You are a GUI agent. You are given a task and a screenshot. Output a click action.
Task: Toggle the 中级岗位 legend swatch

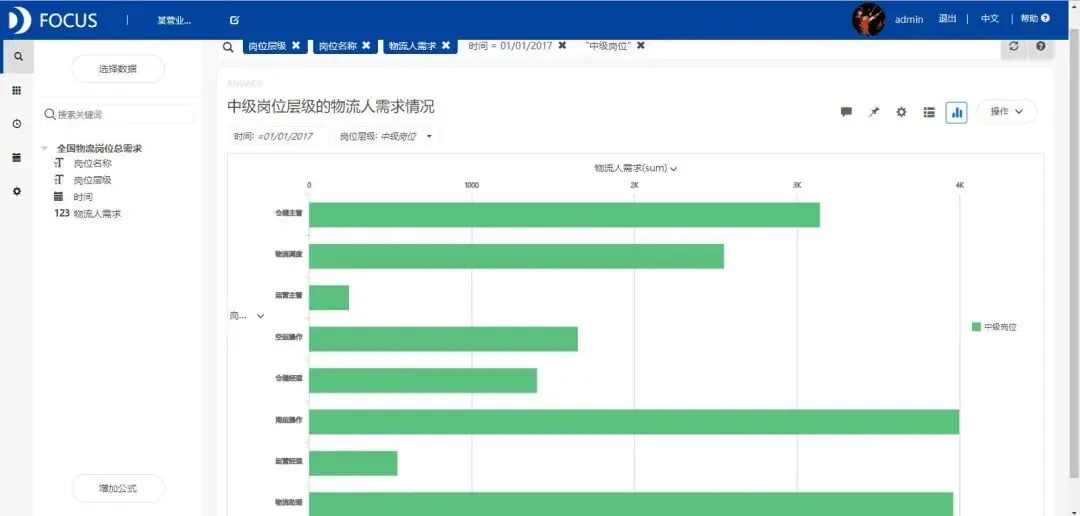pyautogui.click(x=976, y=327)
